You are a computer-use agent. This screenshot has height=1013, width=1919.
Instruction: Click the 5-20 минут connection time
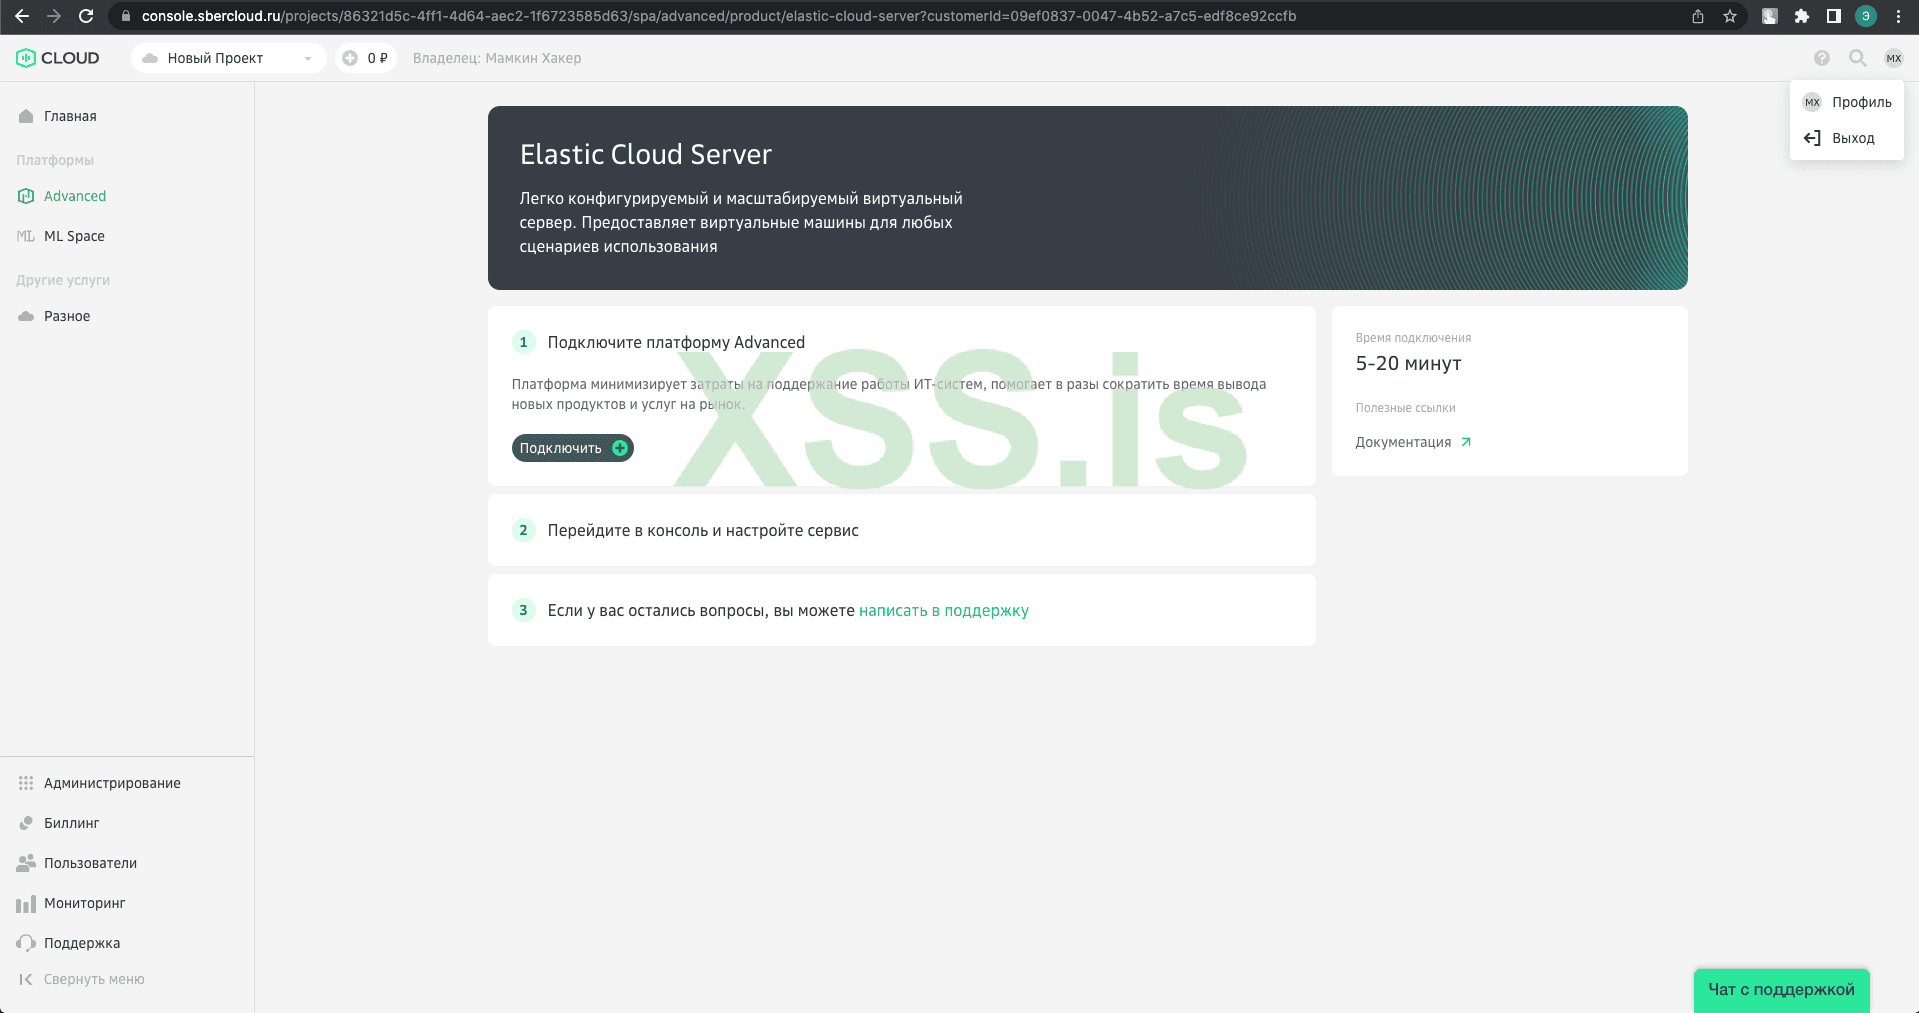point(1408,363)
